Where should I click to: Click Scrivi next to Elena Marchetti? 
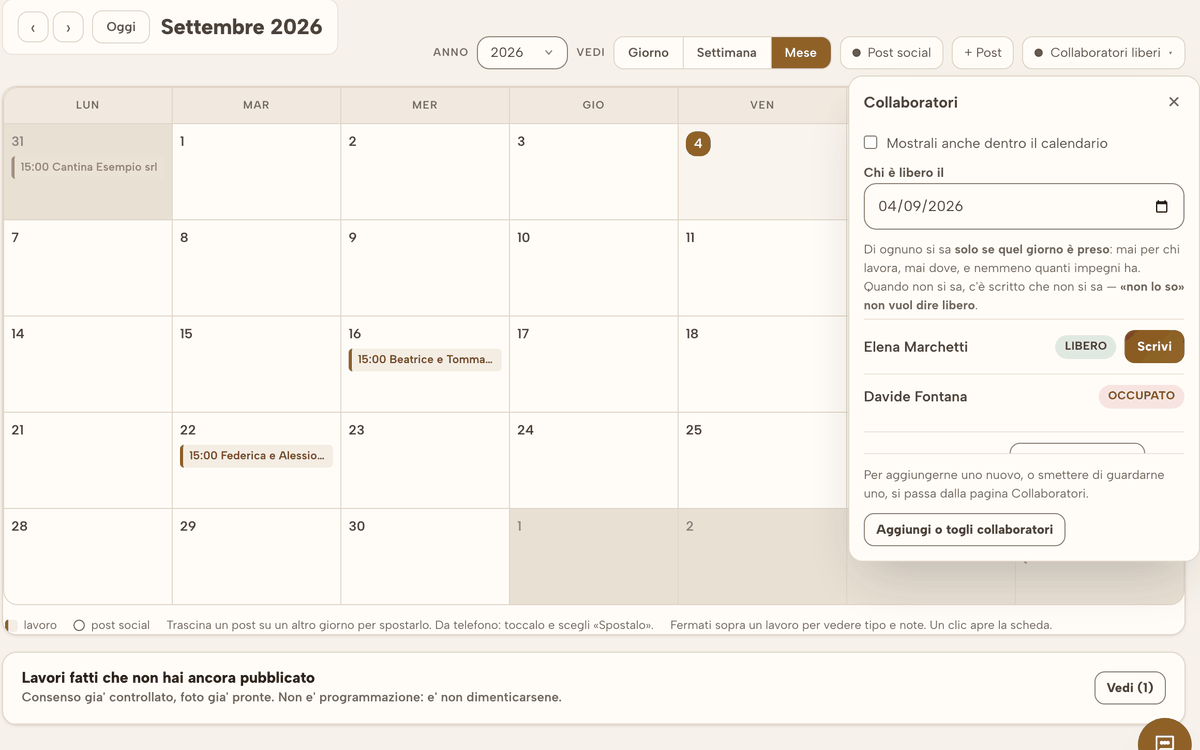point(1154,347)
